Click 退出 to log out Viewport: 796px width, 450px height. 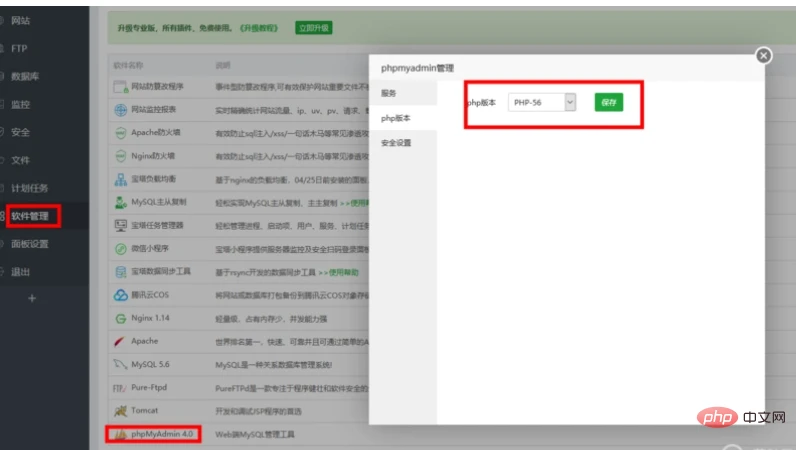[x=21, y=272]
